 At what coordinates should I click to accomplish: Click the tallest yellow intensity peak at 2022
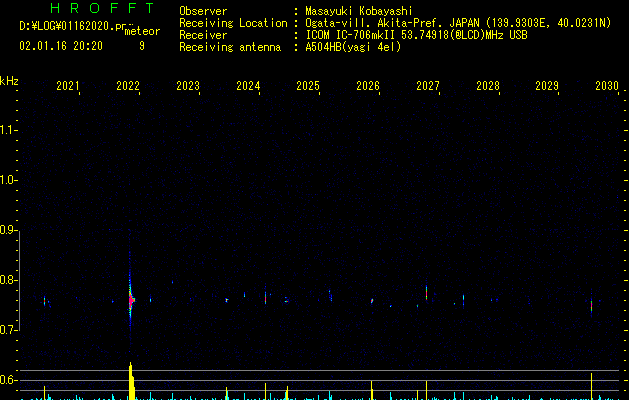[x=131, y=381]
